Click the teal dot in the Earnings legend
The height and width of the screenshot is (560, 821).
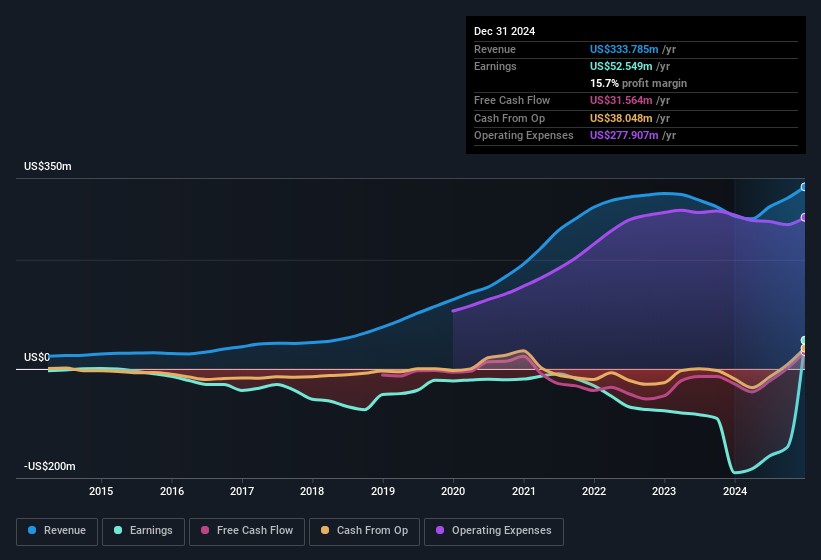pos(119,531)
